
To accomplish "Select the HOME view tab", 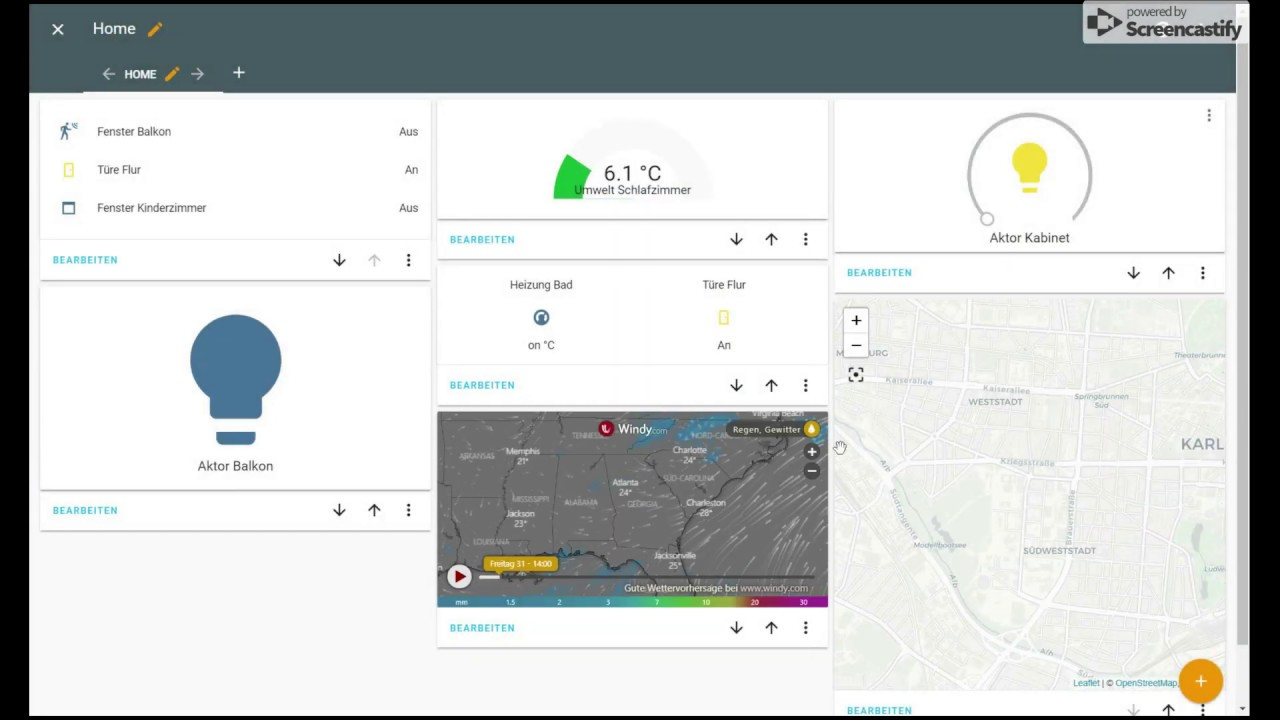I will (x=140, y=74).
